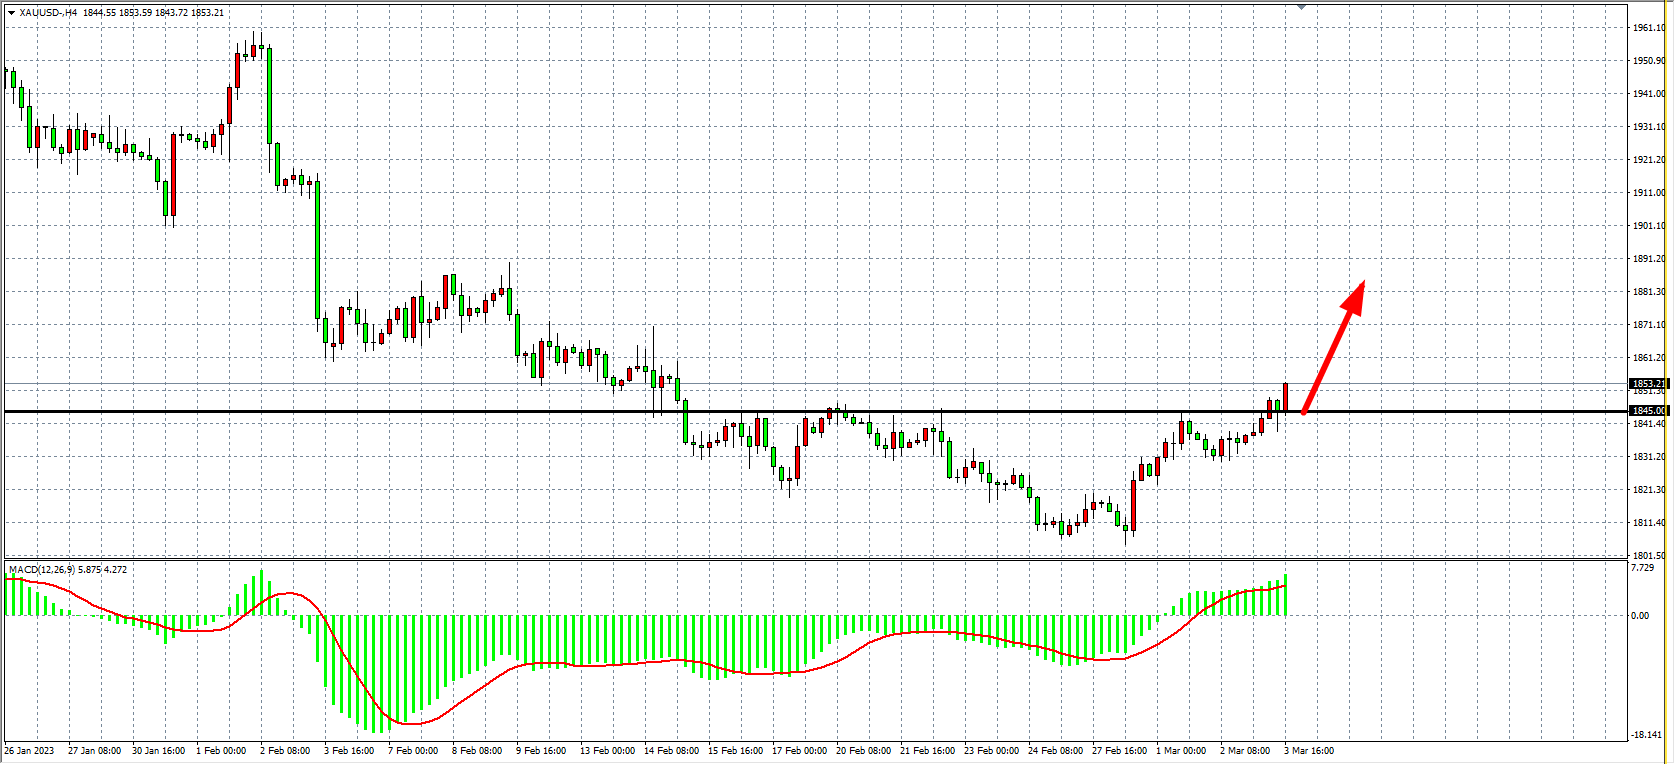Image resolution: width=1675 pixels, height=764 pixels.
Task: Open the dropdown arrow beside XAUUSD-,H4
Action: click(11, 13)
